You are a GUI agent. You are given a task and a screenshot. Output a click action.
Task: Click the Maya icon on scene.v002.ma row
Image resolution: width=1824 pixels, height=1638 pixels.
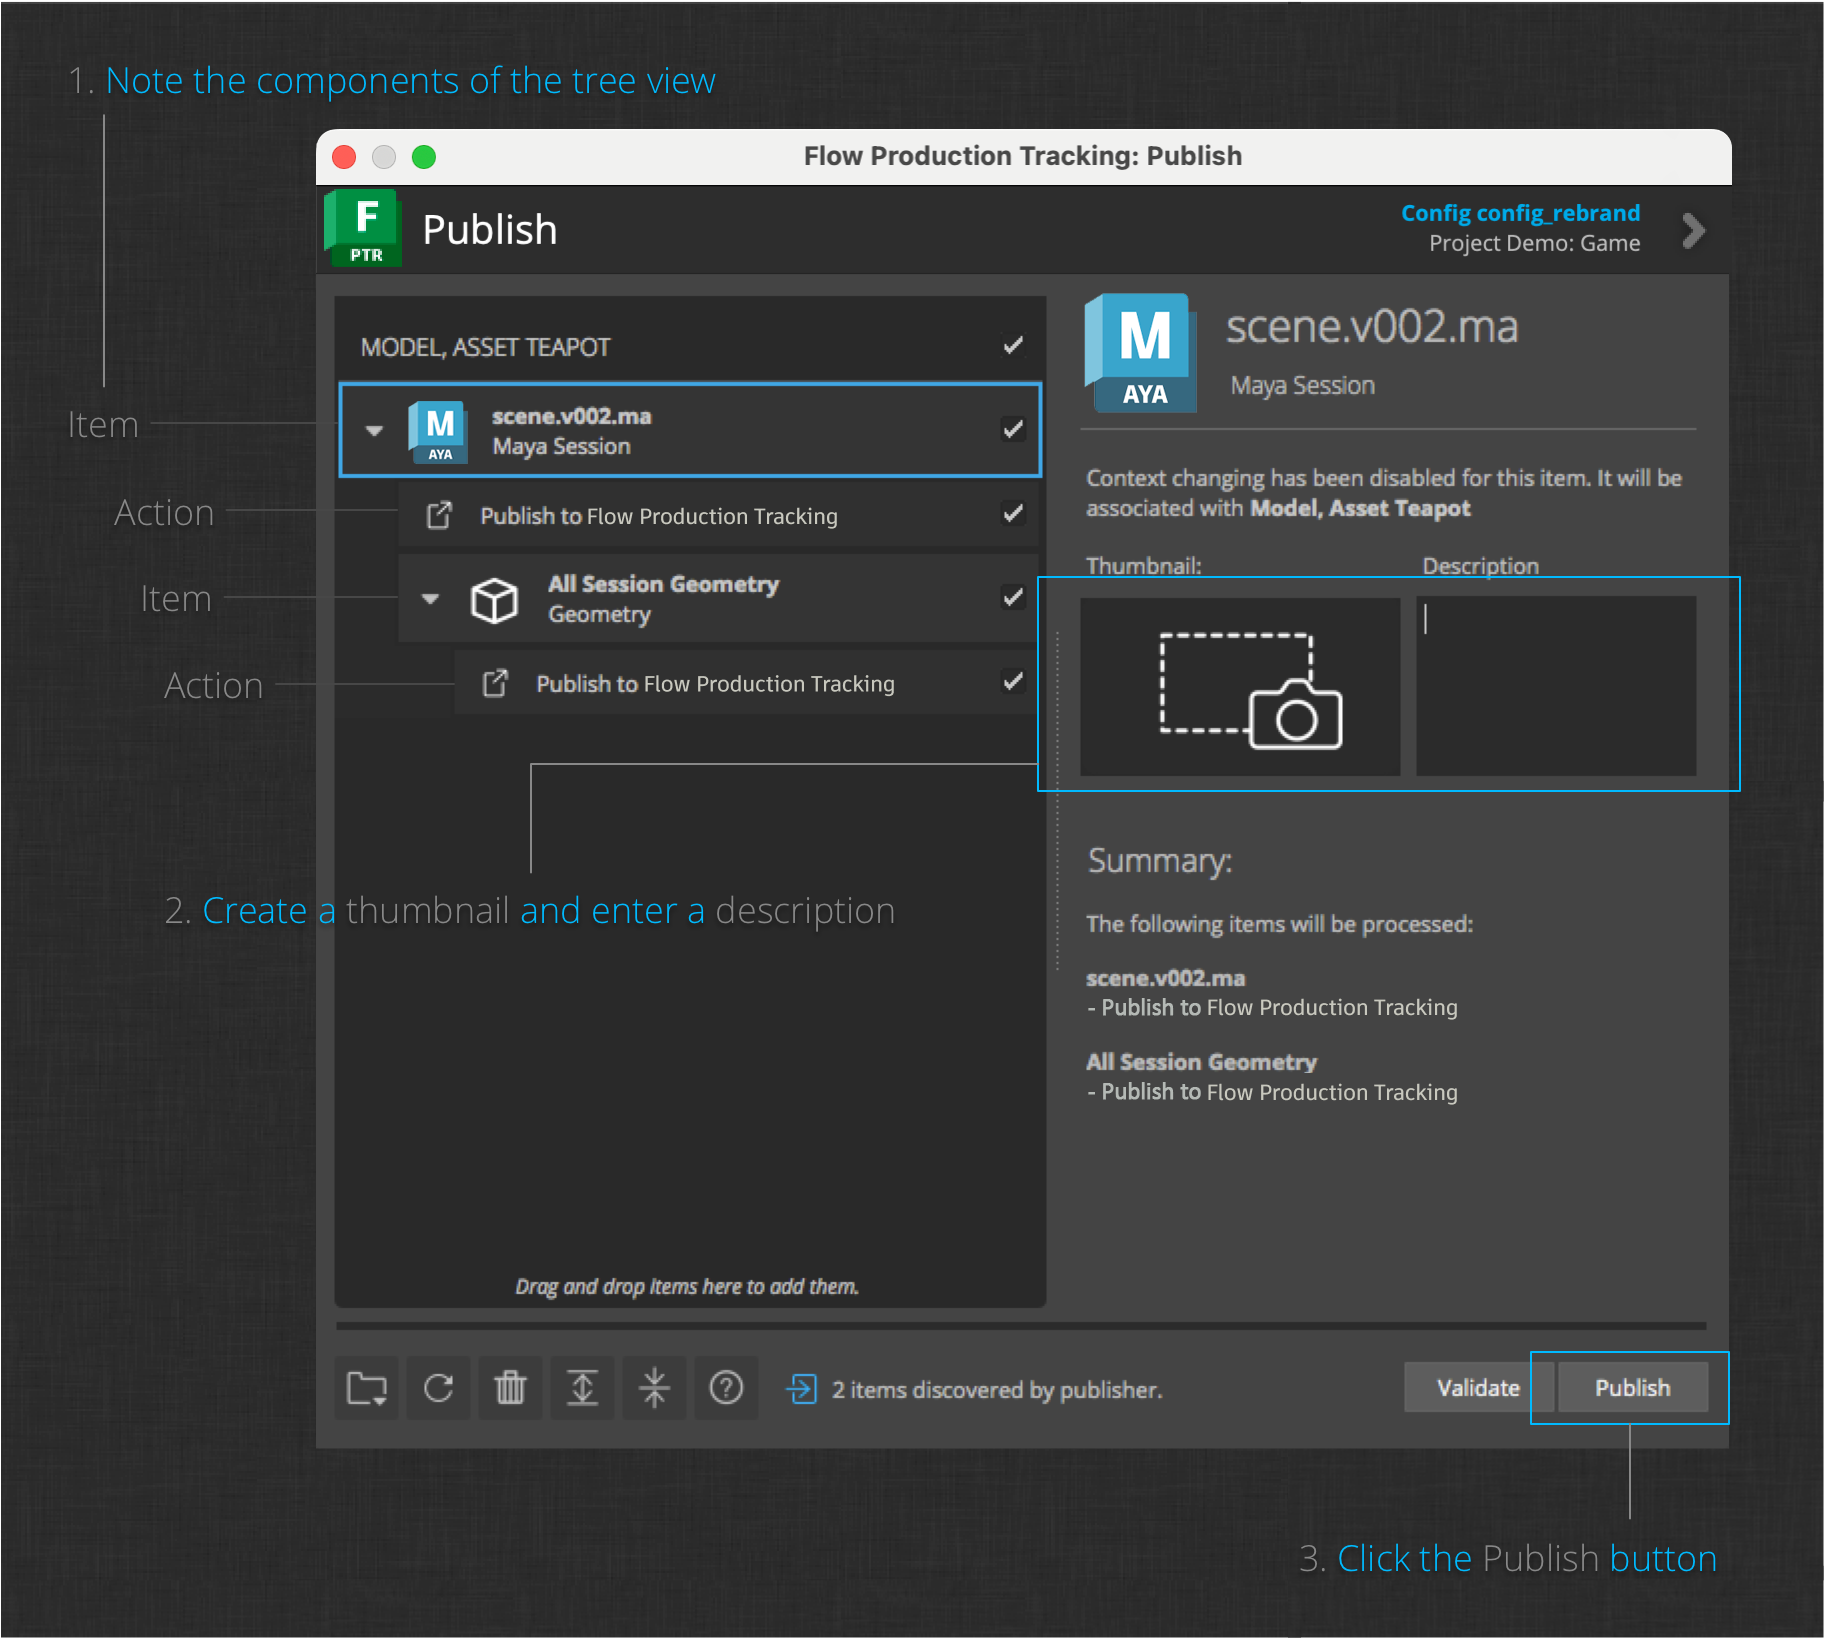pyautogui.click(x=439, y=432)
